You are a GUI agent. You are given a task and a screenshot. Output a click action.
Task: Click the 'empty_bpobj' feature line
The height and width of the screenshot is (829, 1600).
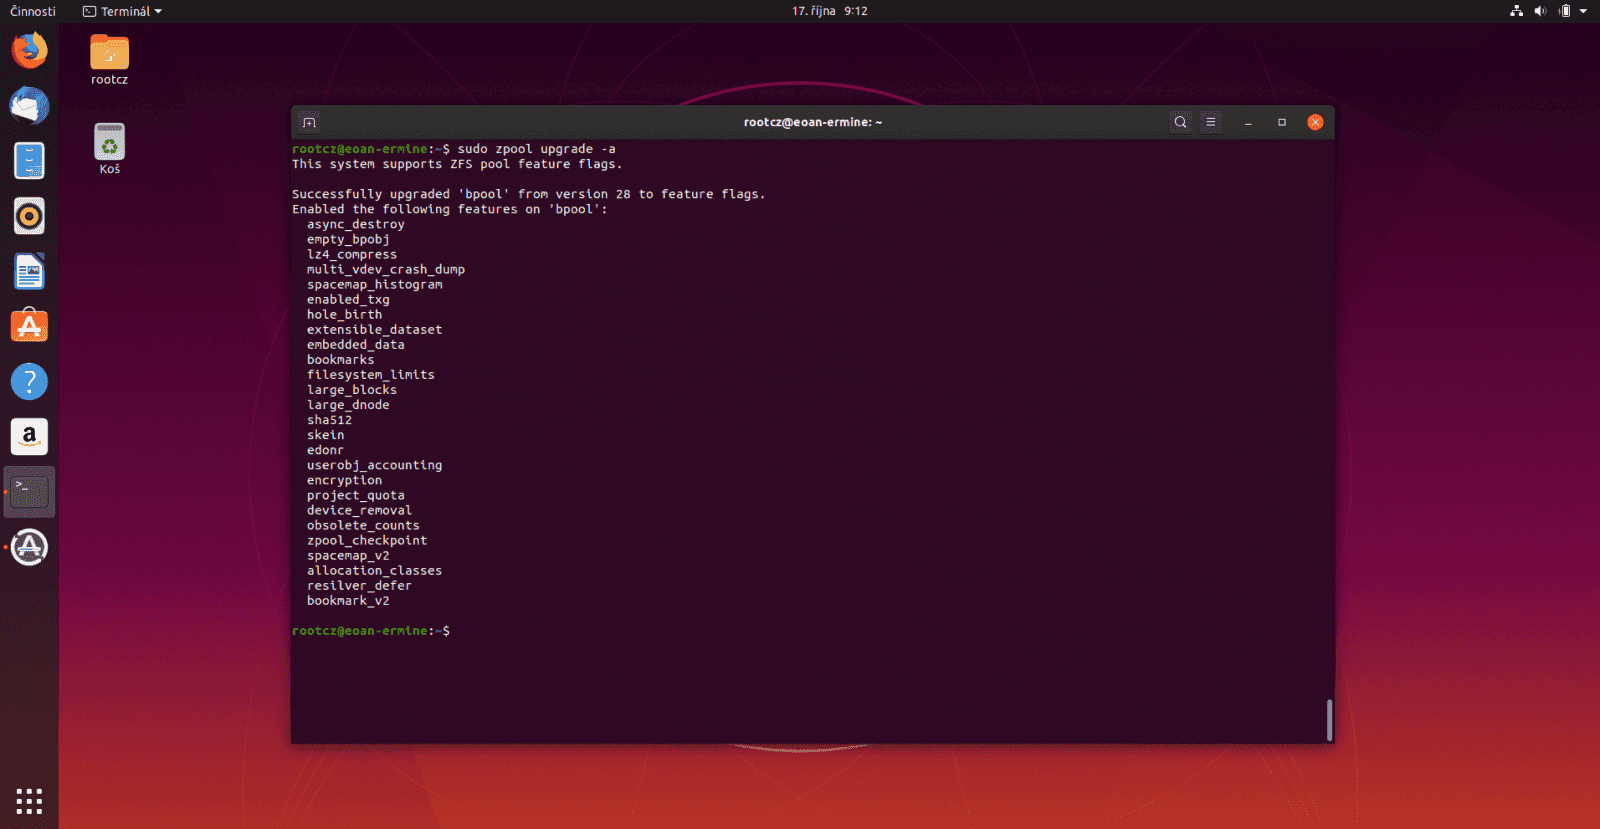(348, 239)
